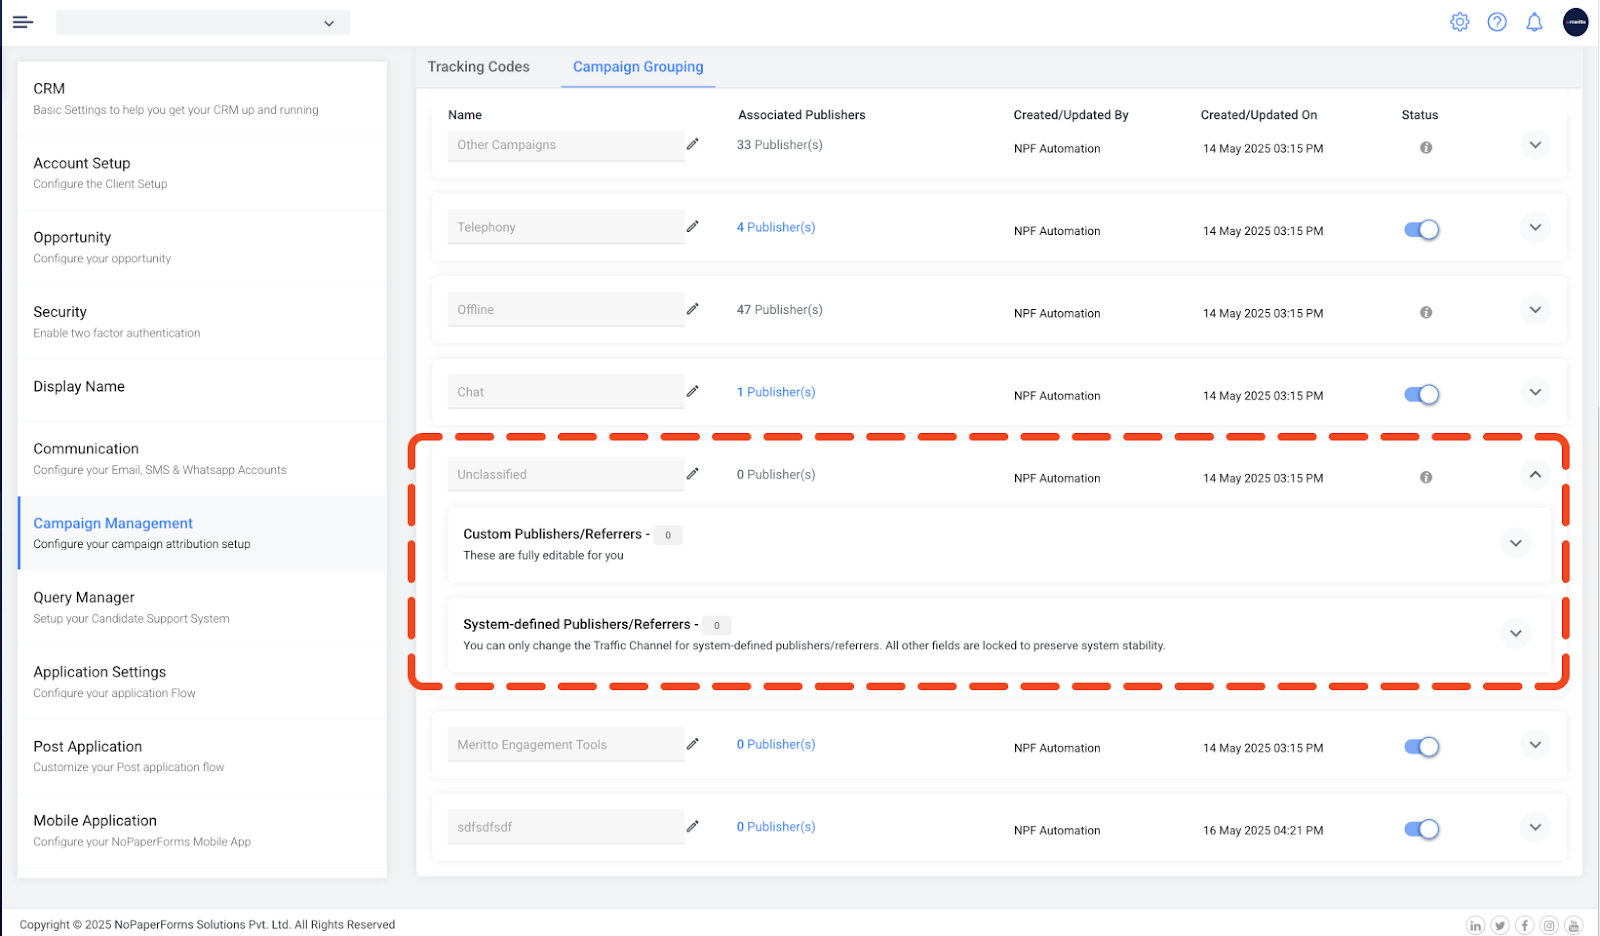Toggle status for Meritto Engagement Tools
1600x936 pixels.
[x=1421, y=747]
